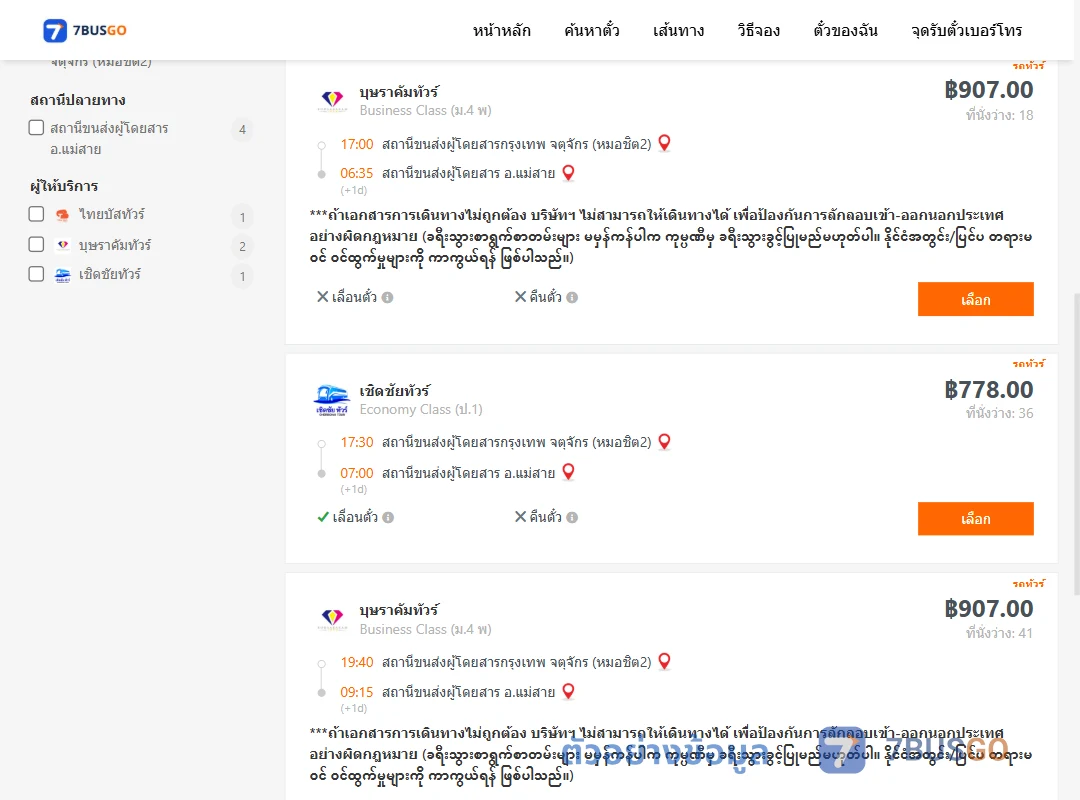
Task: Open map pin for 17:00 departure station
Action: click(x=665, y=143)
